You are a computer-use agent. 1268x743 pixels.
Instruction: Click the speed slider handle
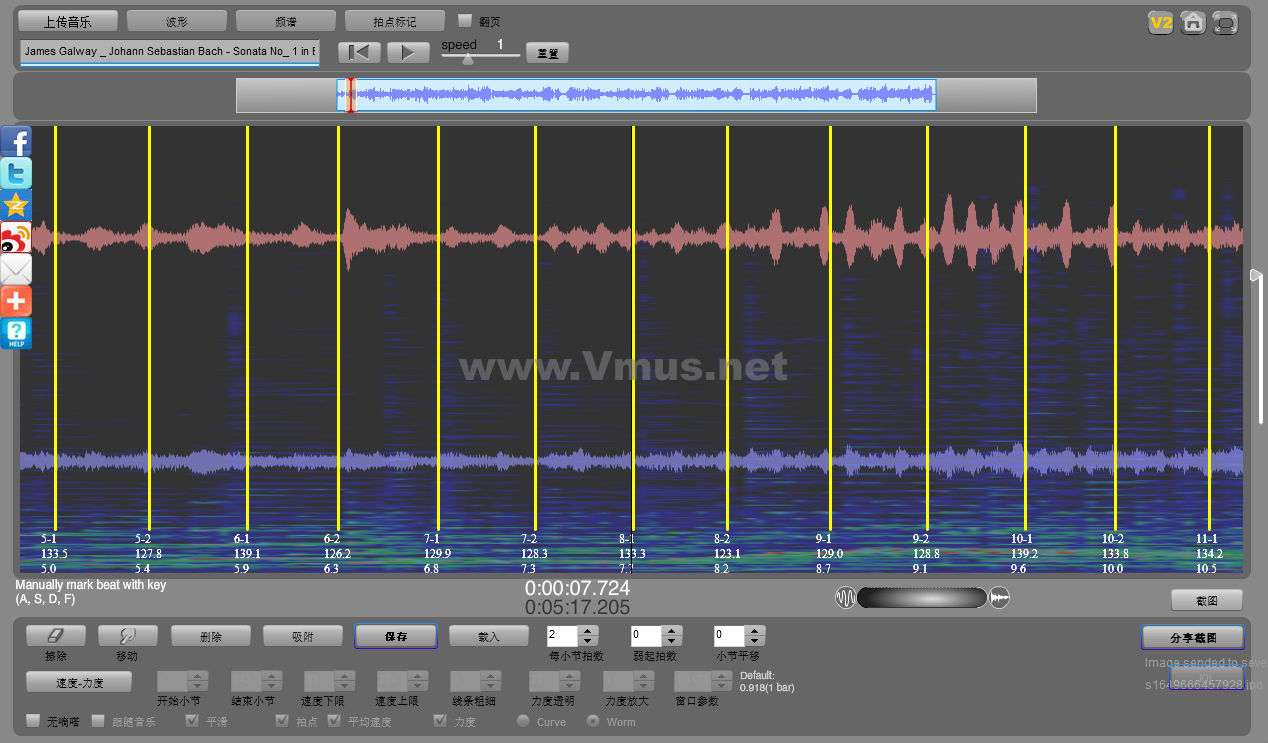pyautogui.click(x=467, y=58)
